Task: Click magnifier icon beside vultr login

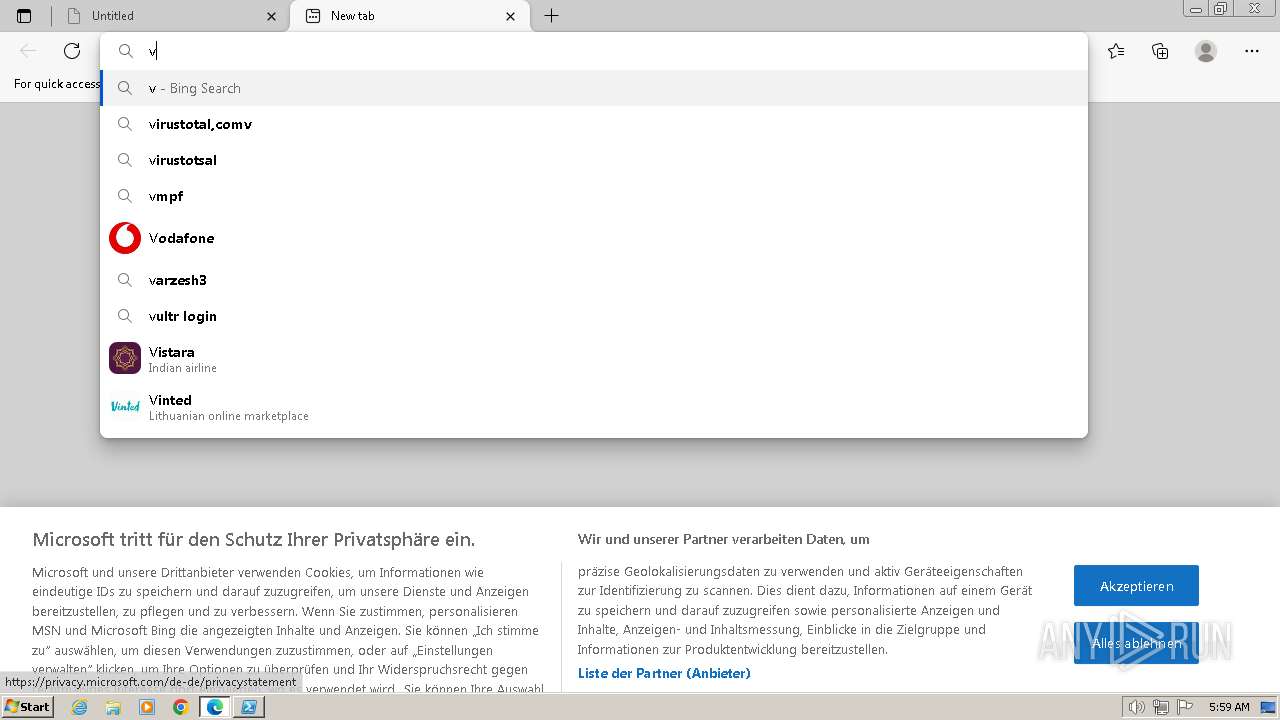Action: click(125, 316)
